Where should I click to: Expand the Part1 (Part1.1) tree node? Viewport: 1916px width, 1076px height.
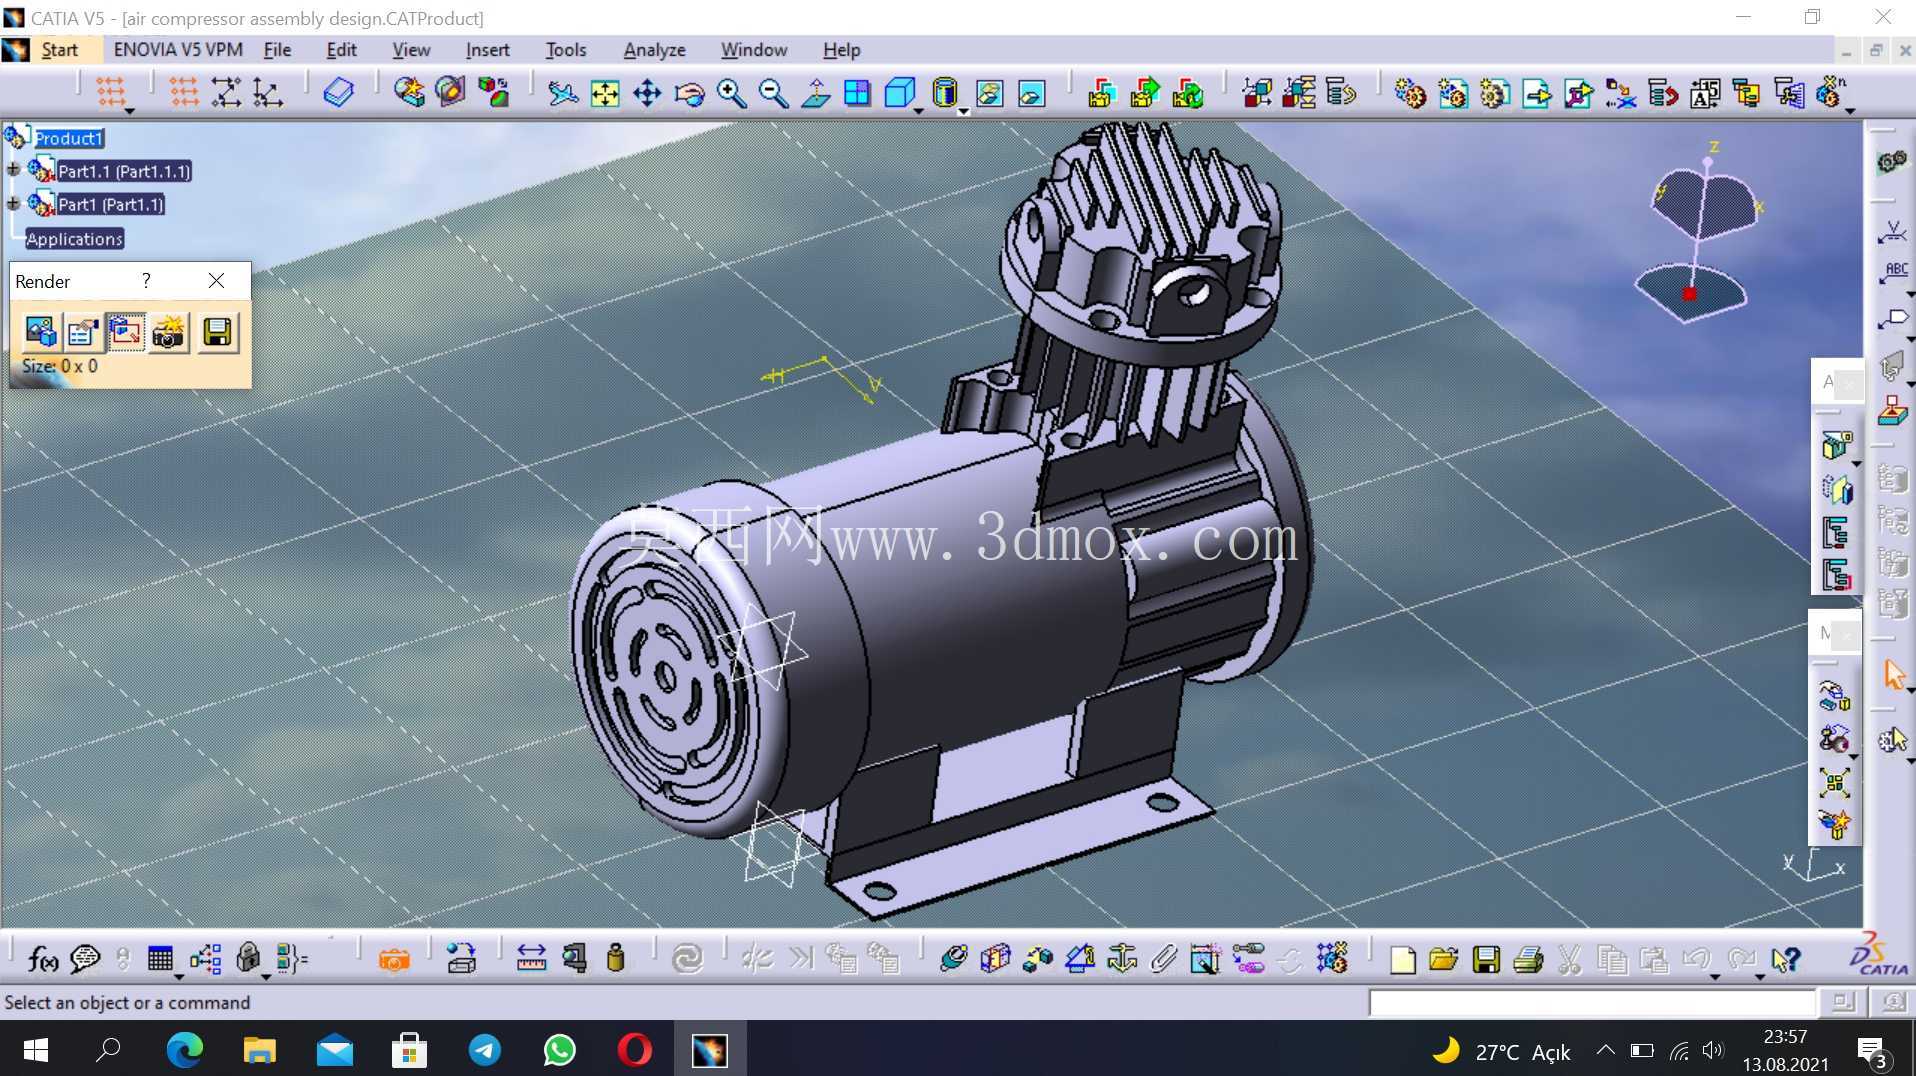click(x=13, y=204)
